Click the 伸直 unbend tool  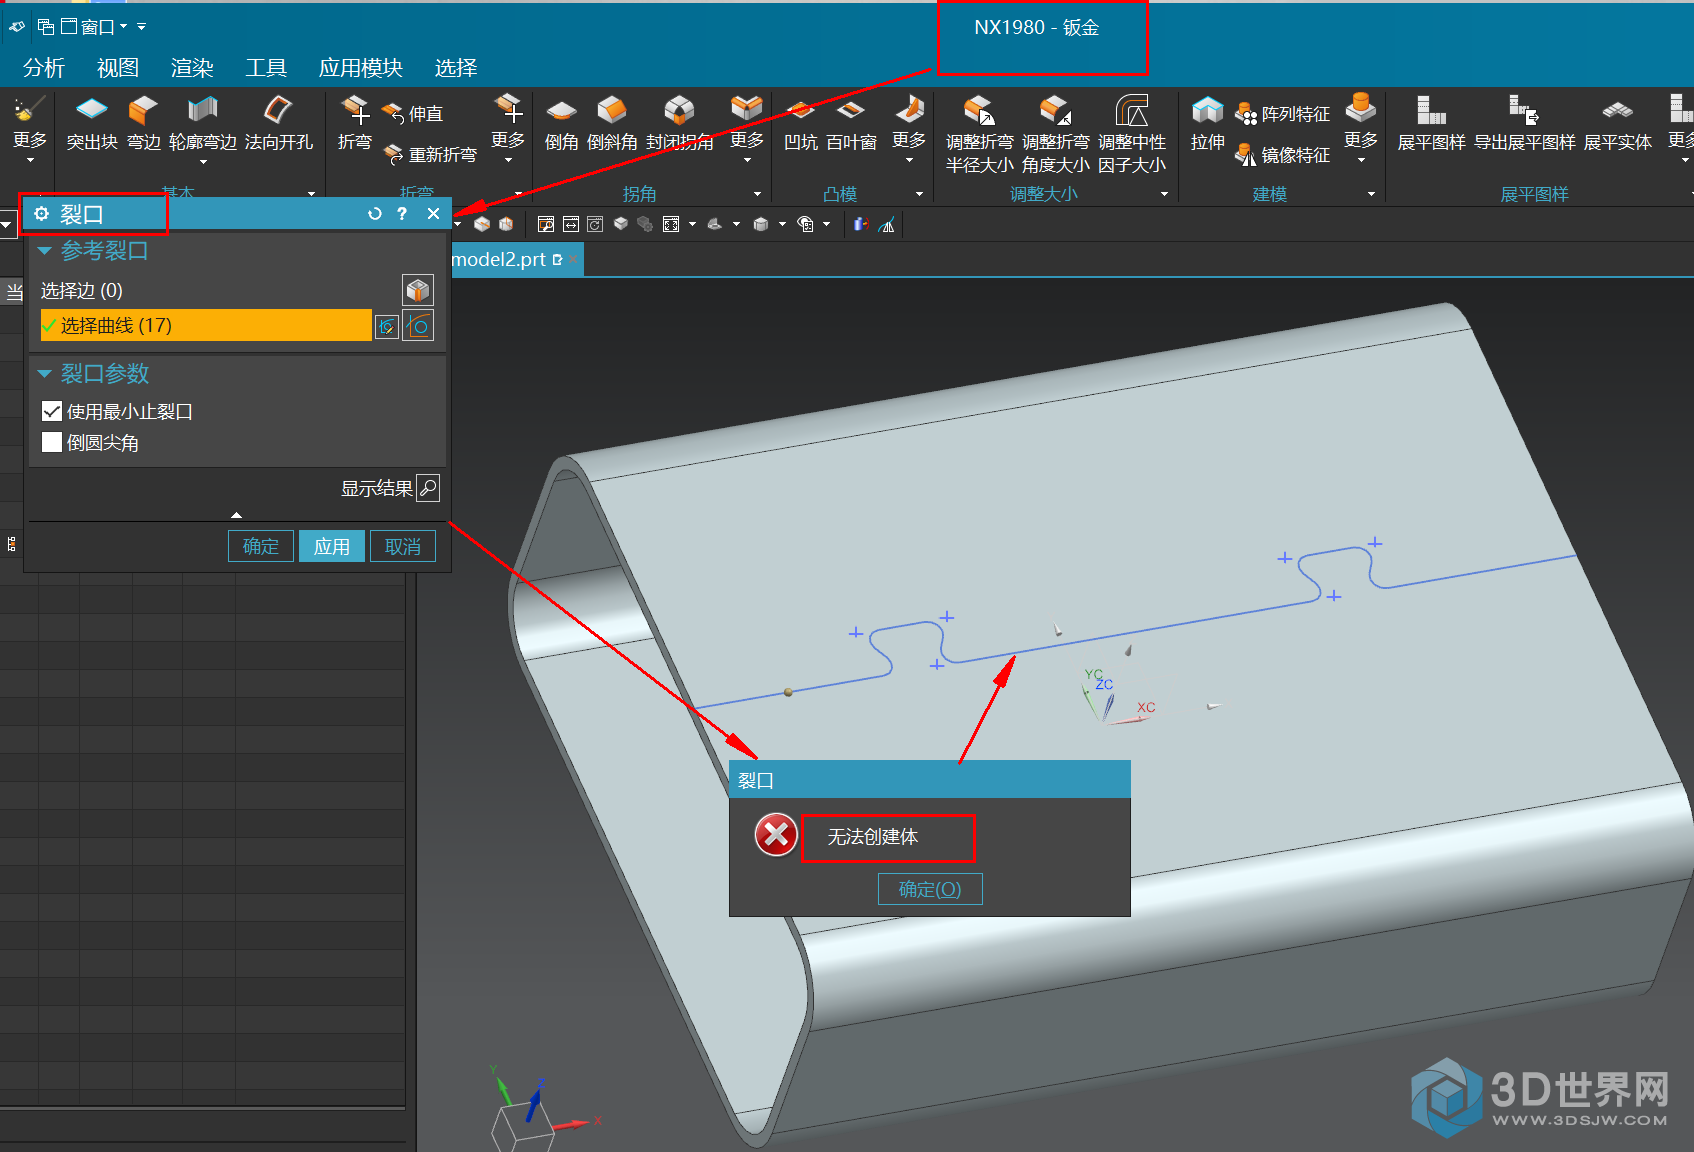coord(413,114)
